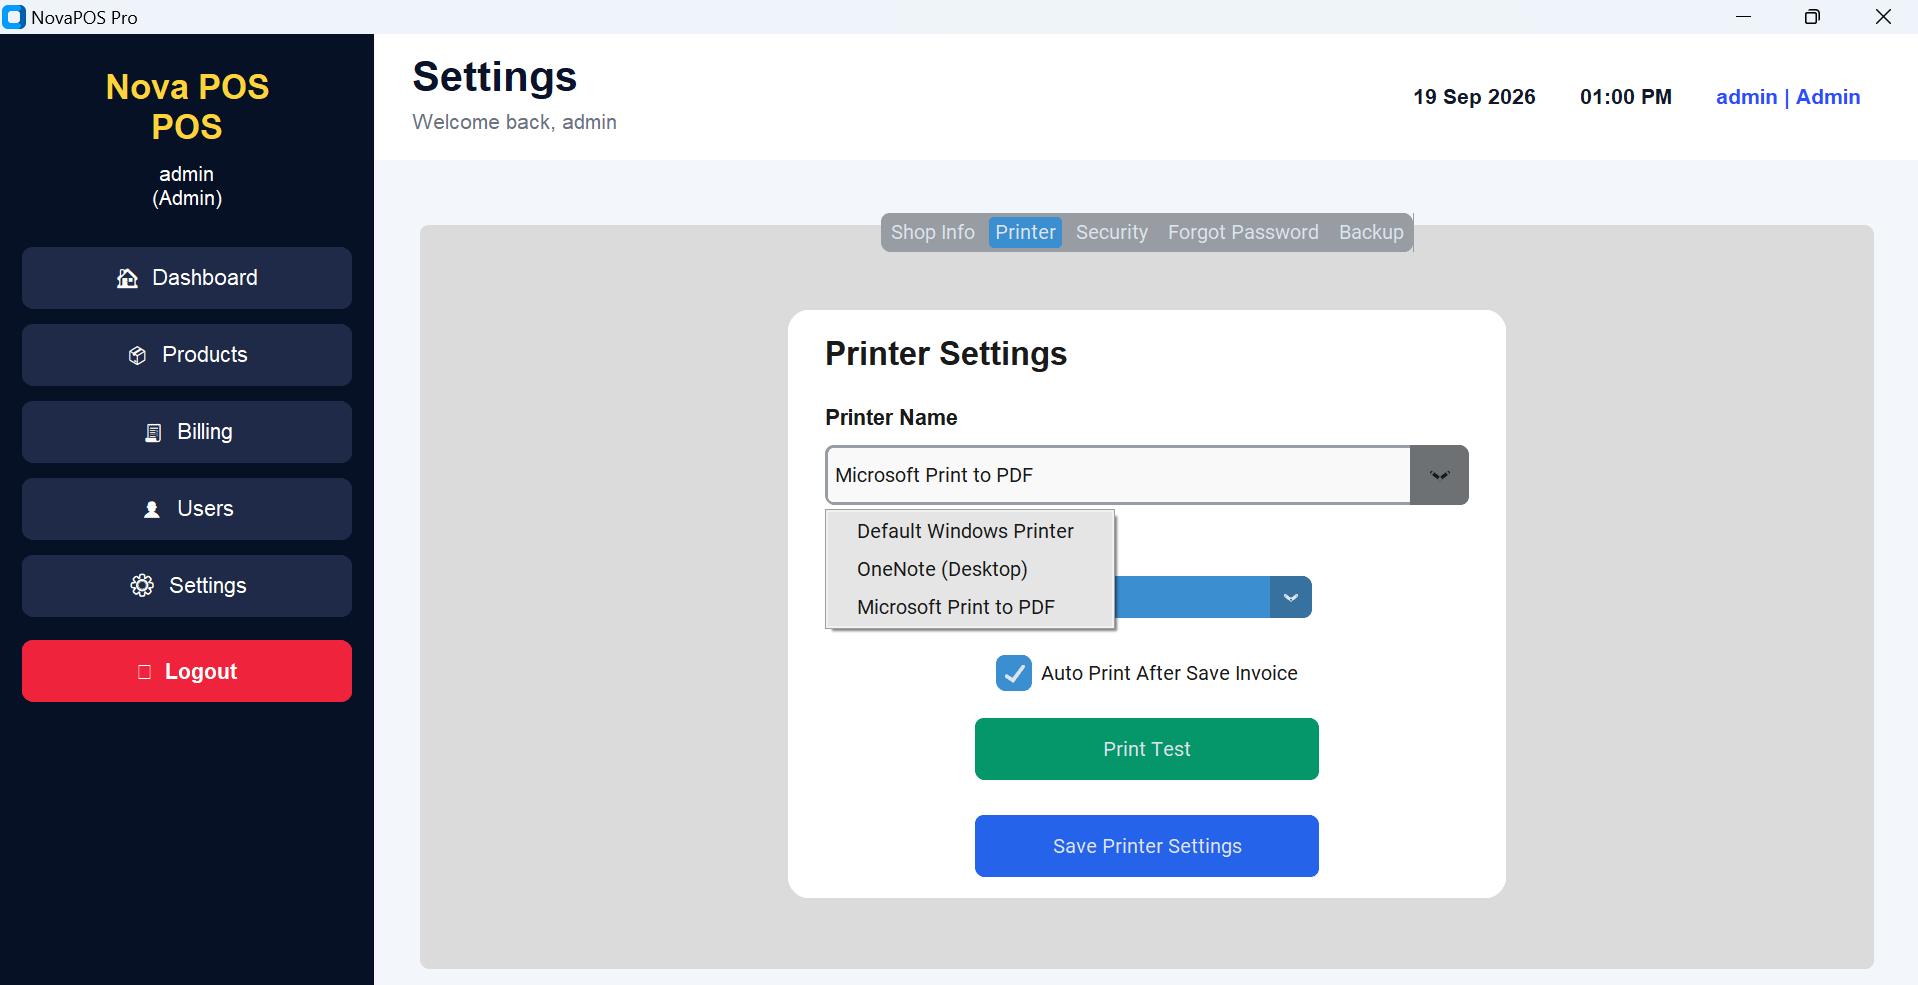Click the time 01:00 PM

pyautogui.click(x=1626, y=97)
